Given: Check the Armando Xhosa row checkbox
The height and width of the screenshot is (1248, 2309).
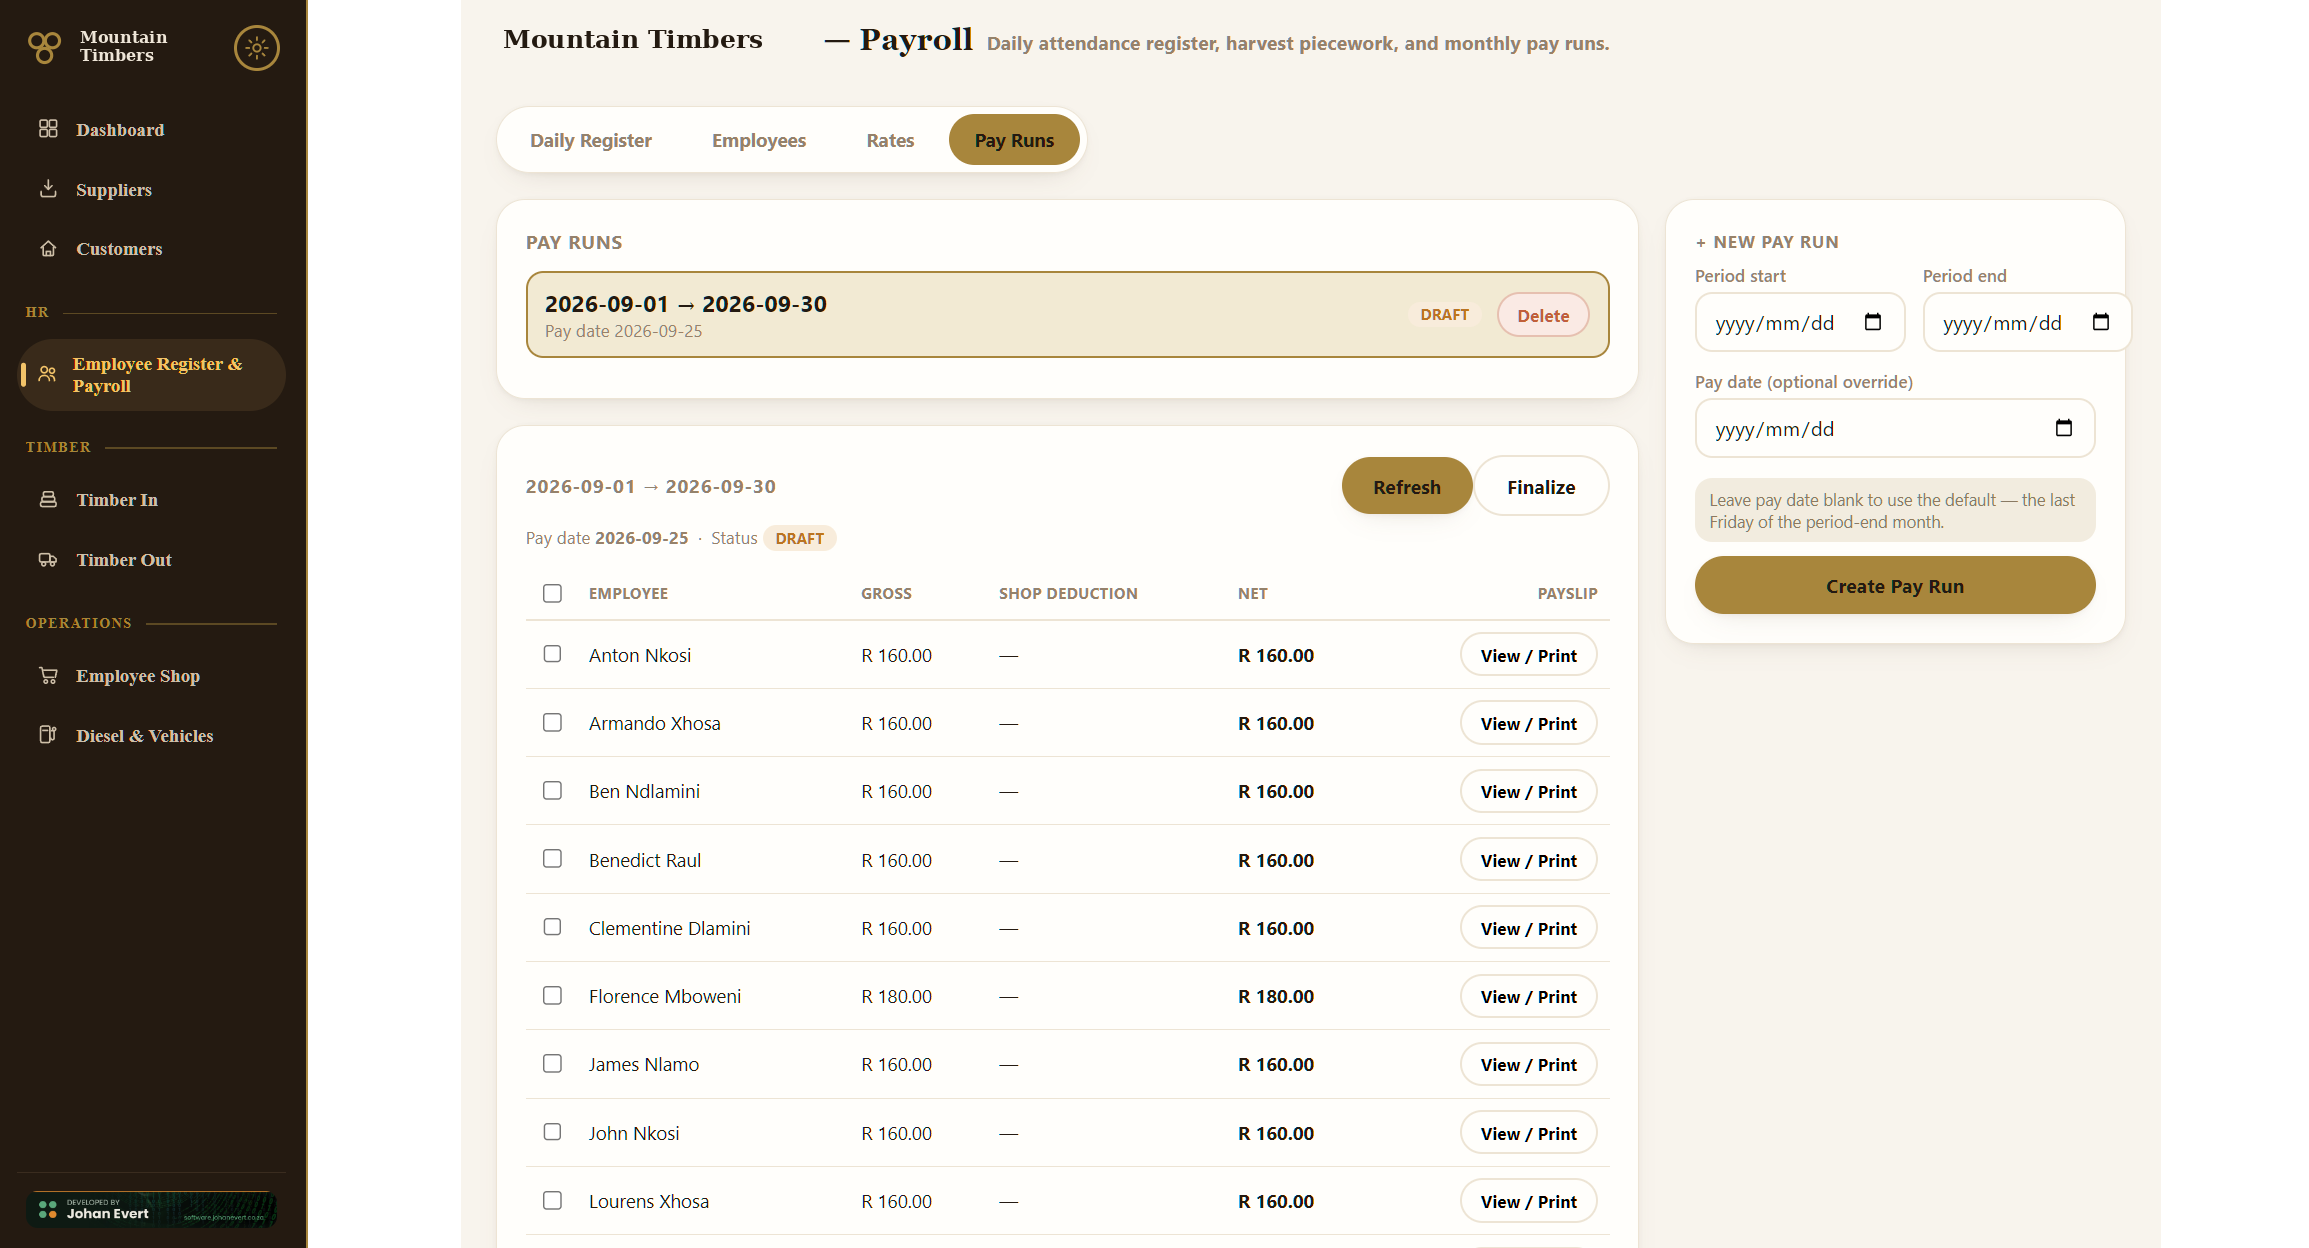Looking at the screenshot, I should (x=552, y=722).
